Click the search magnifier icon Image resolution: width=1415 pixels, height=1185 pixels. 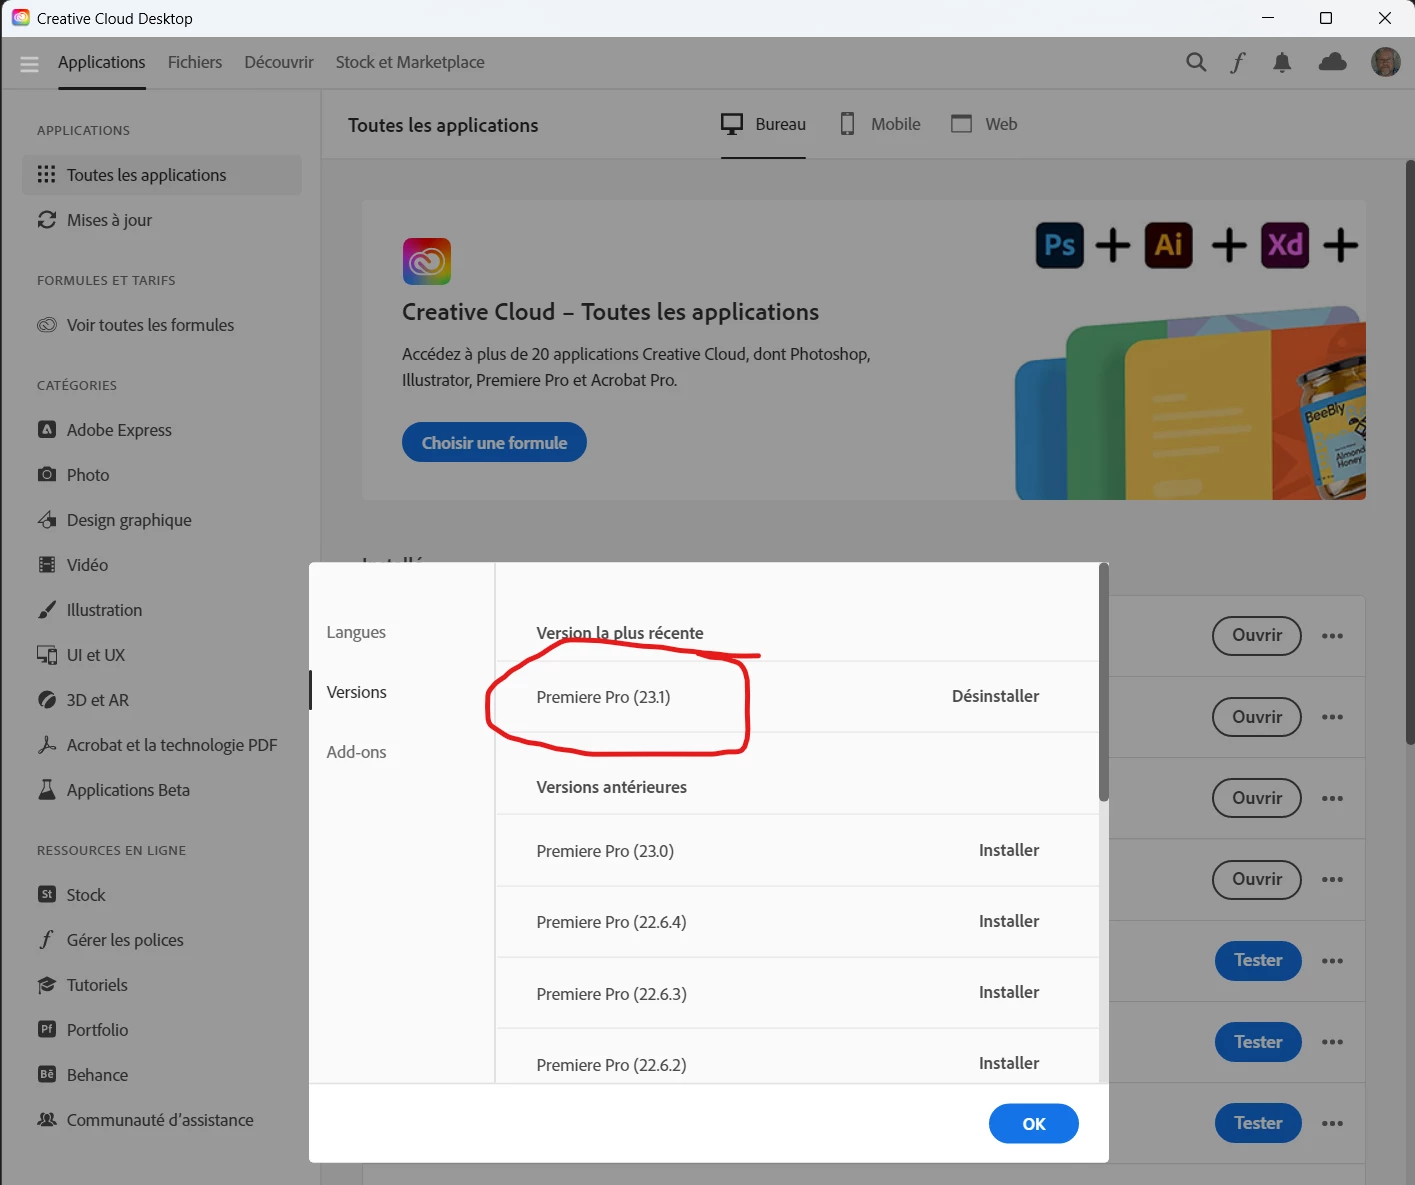(x=1196, y=62)
